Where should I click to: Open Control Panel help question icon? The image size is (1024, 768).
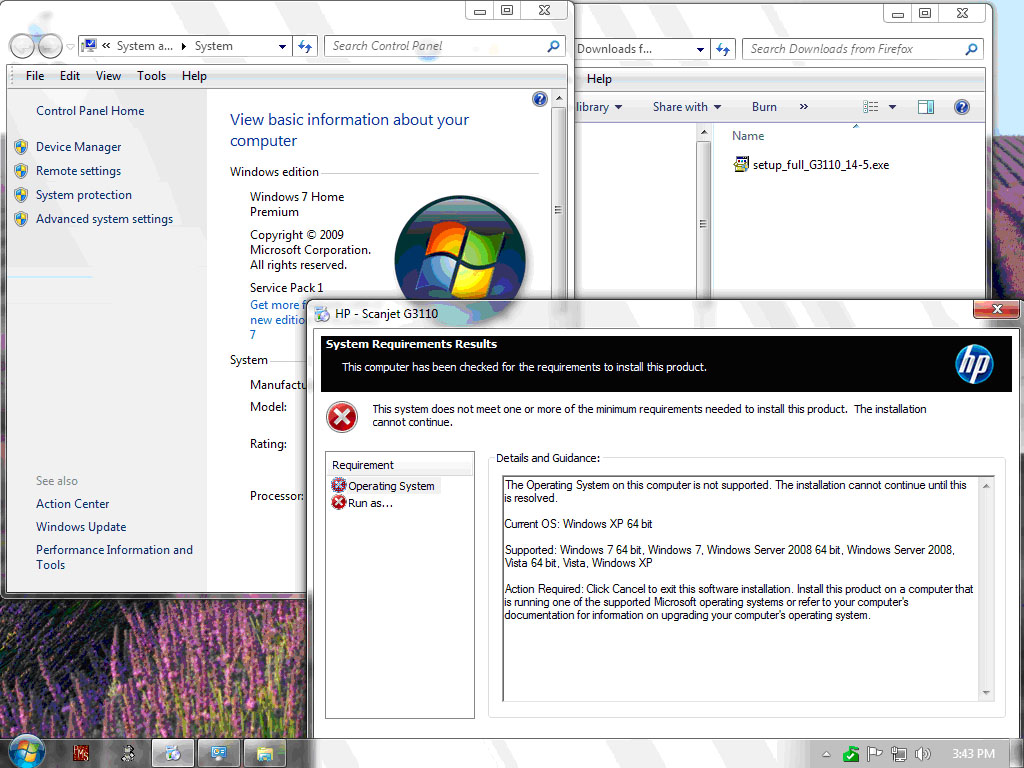tap(539, 99)
